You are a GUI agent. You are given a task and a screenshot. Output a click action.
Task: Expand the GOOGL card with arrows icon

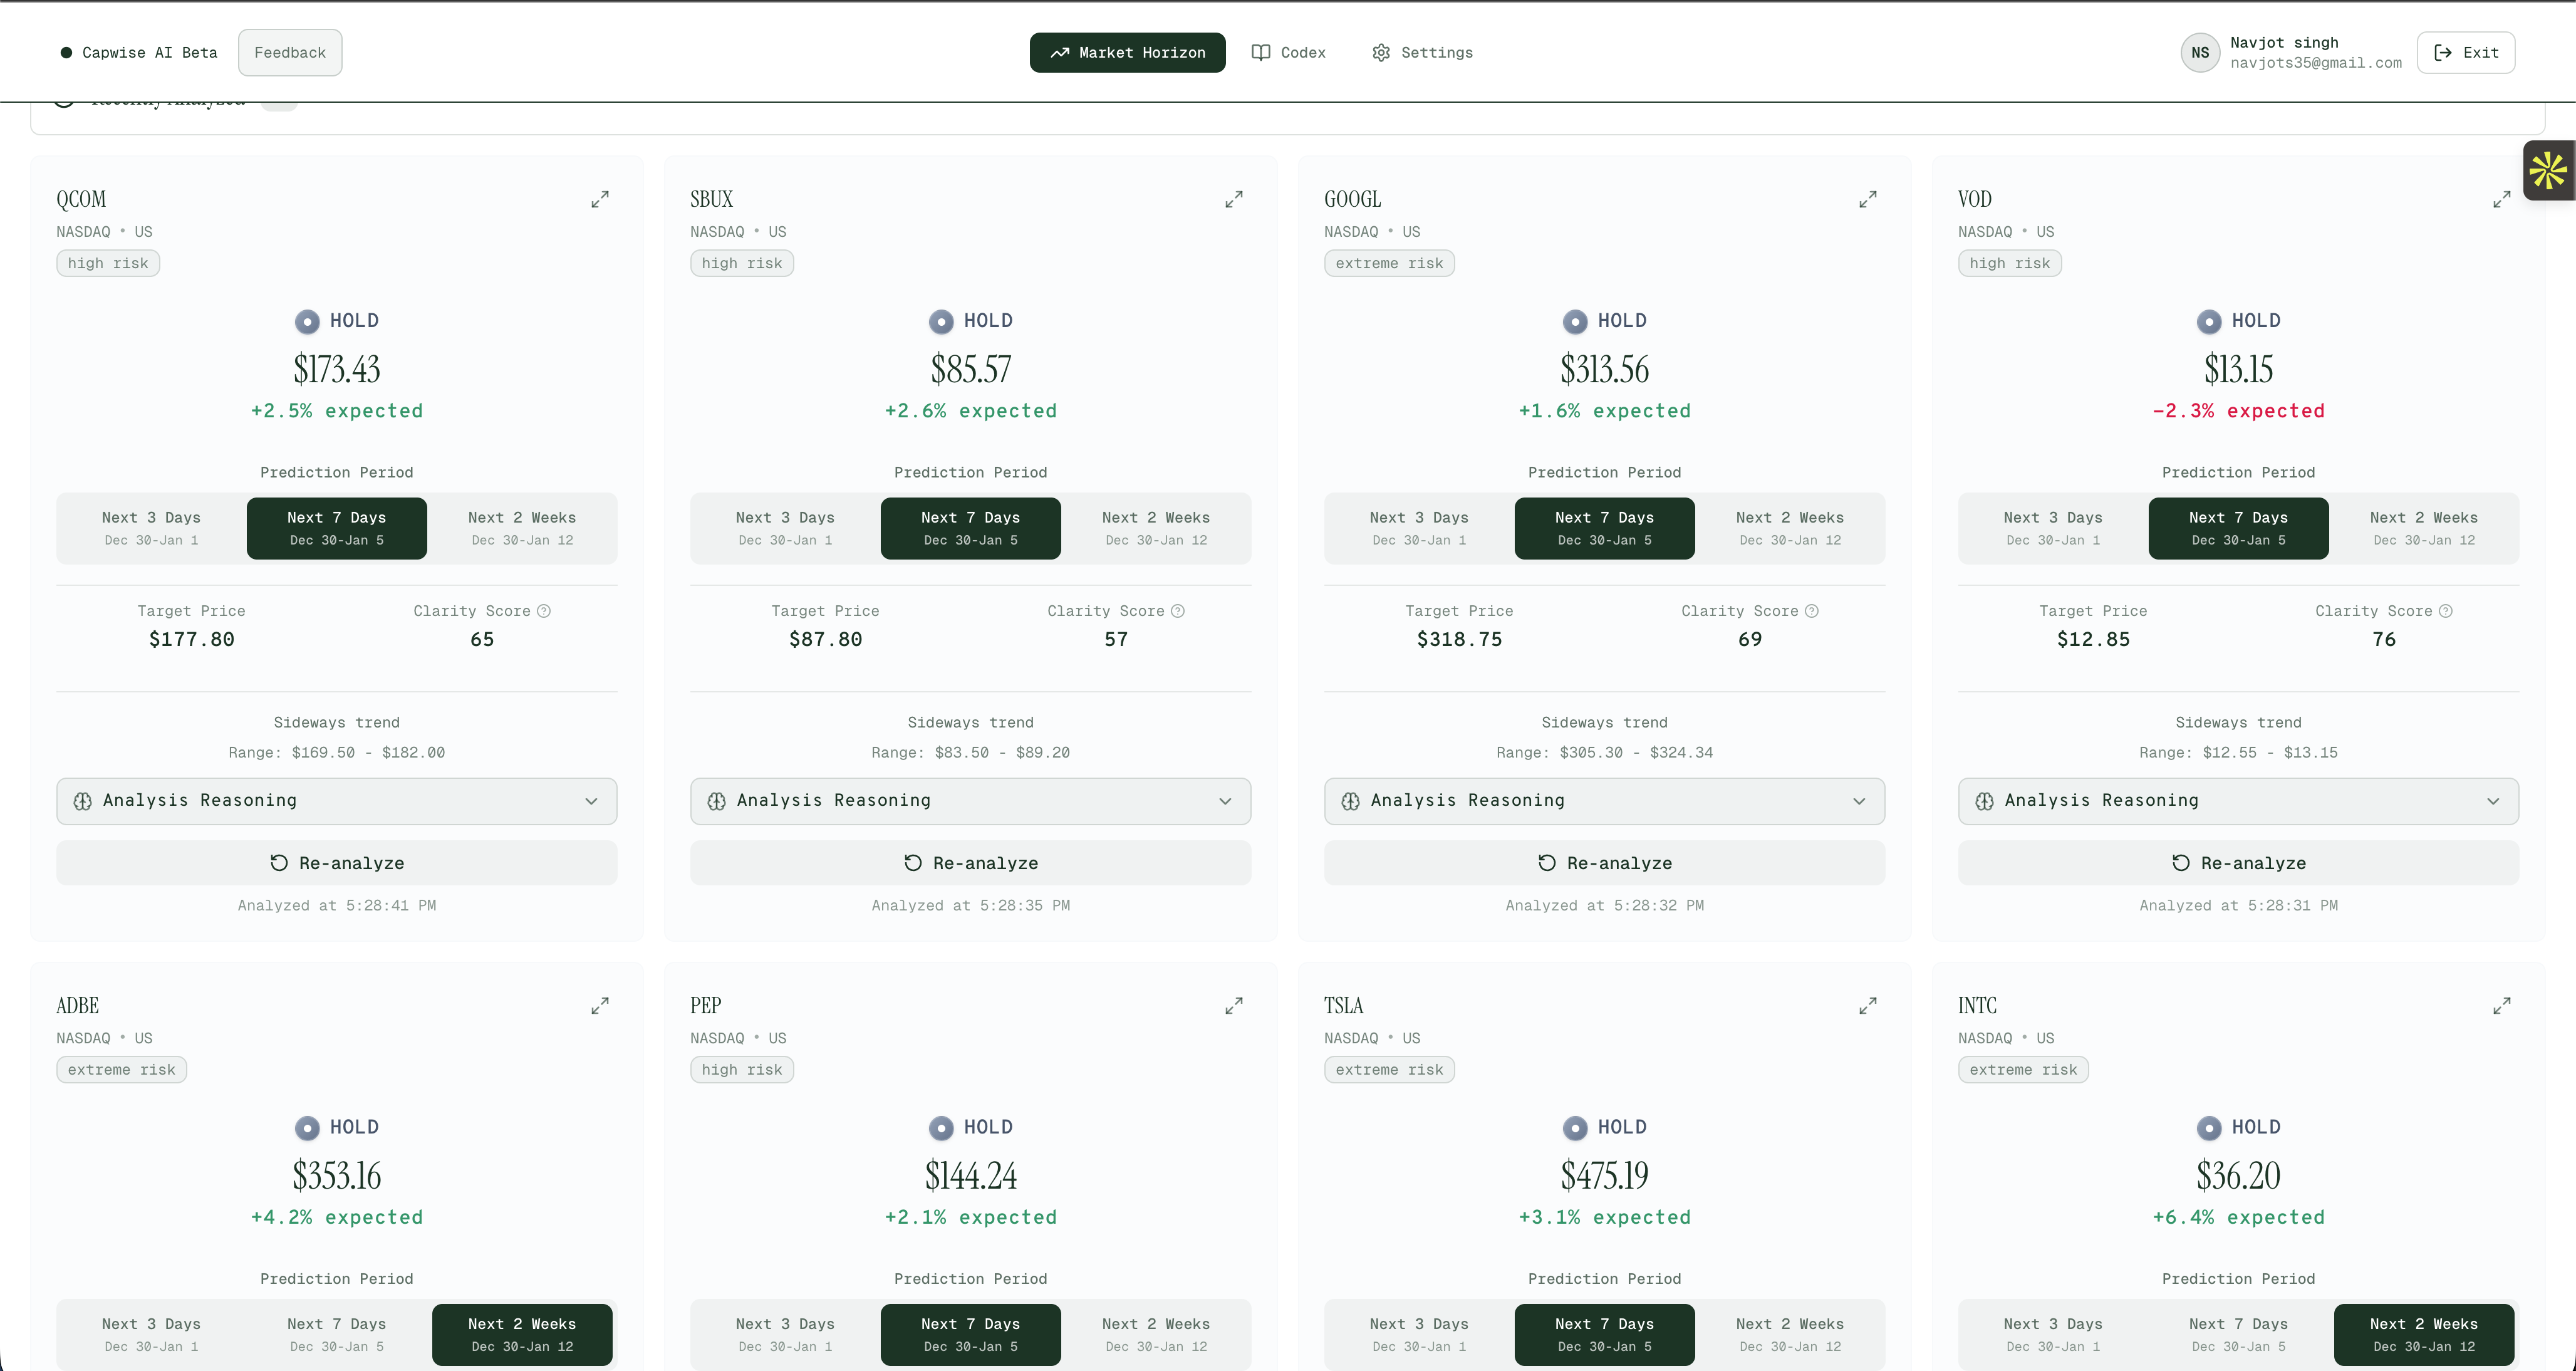click(1868, 200)
